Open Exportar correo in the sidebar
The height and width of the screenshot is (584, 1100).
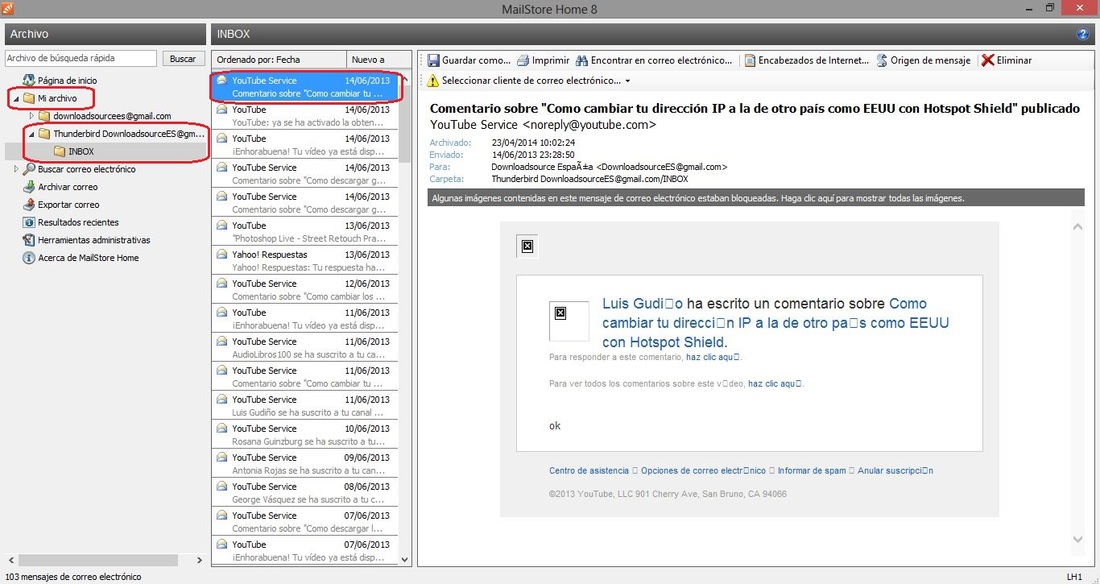[69, 204]
